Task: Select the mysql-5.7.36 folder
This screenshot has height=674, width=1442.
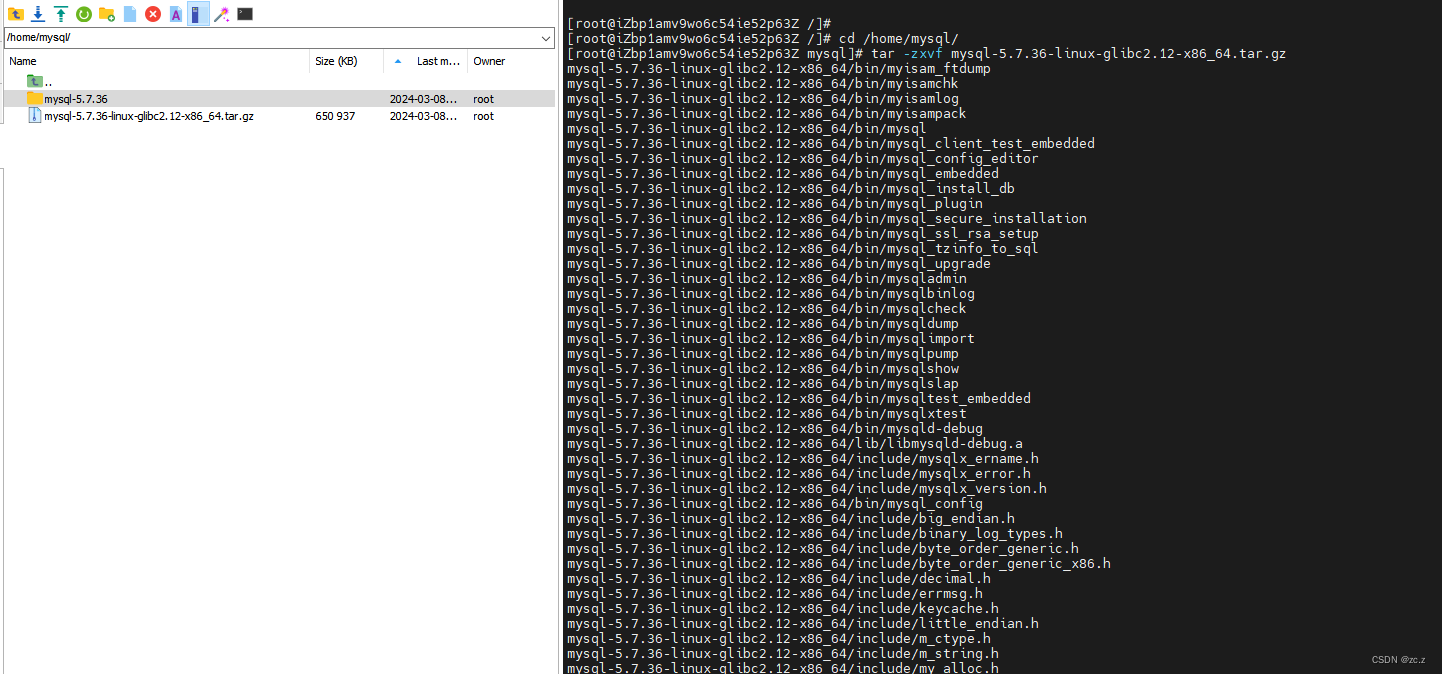Action: point(279,99)
